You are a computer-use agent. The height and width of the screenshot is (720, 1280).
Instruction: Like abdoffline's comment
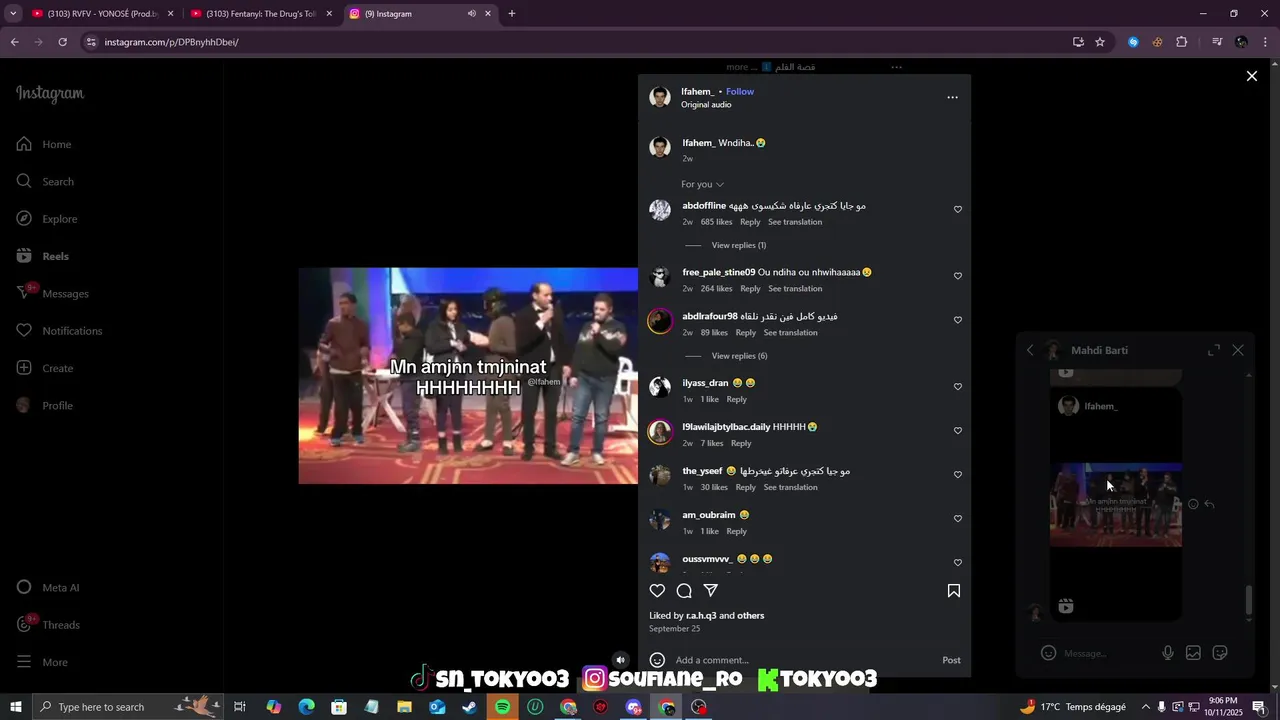click(958, 210)
